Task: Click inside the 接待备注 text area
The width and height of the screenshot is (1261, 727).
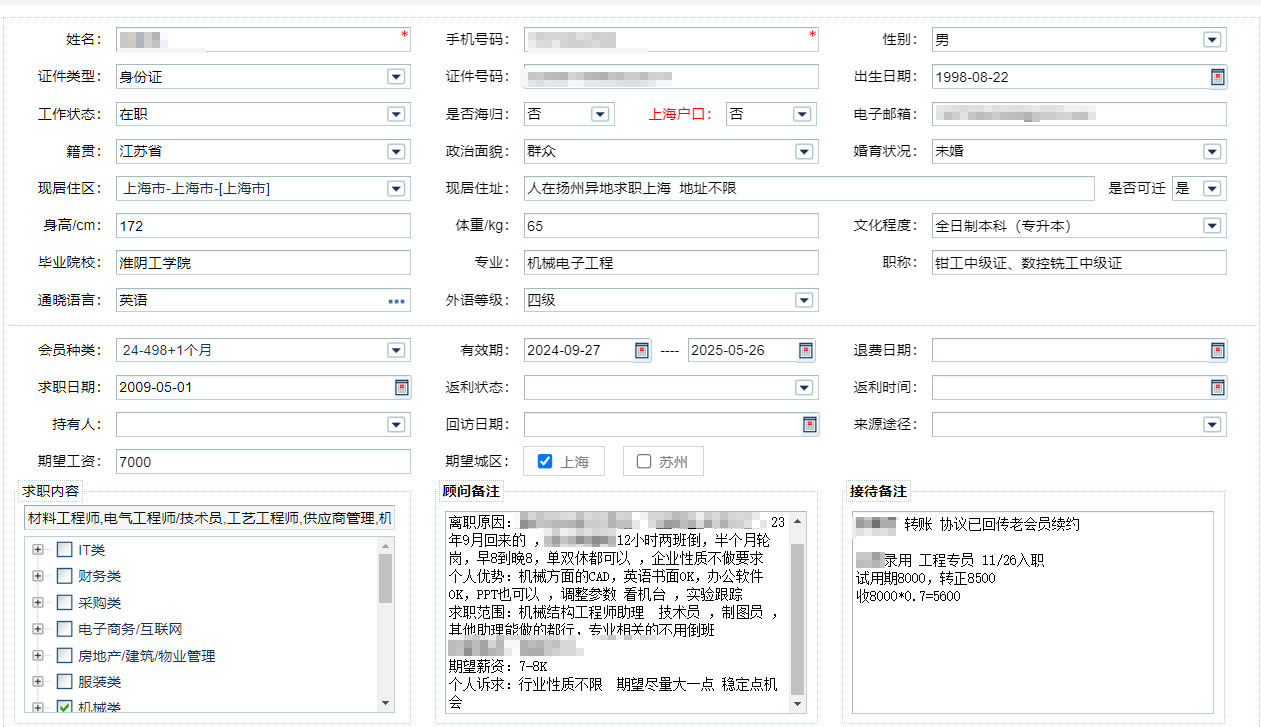Action: click(x=1033, y=613)
